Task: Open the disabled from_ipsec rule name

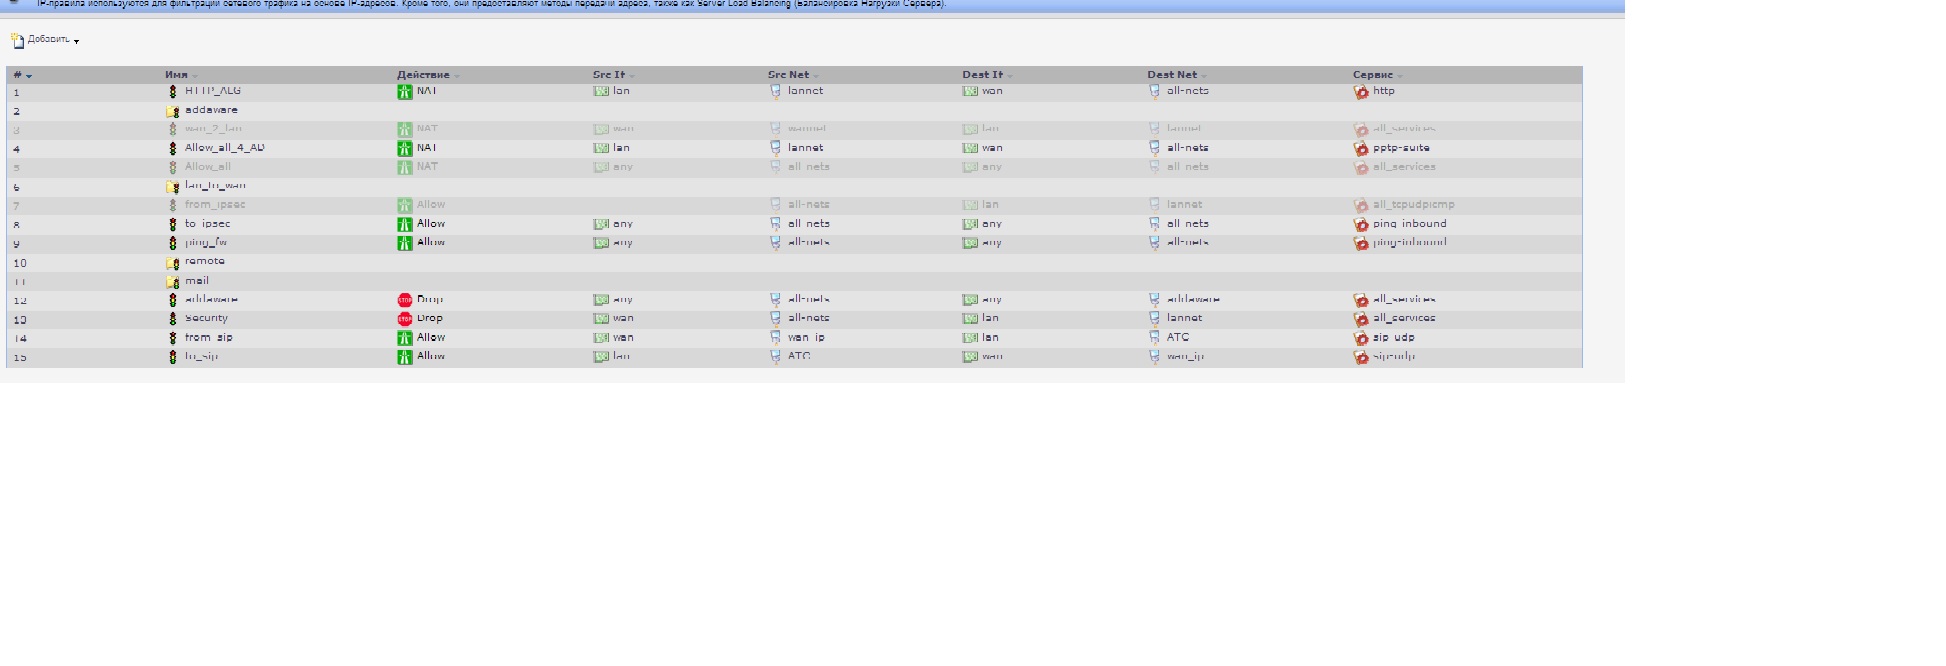Action: coord(215,205)
